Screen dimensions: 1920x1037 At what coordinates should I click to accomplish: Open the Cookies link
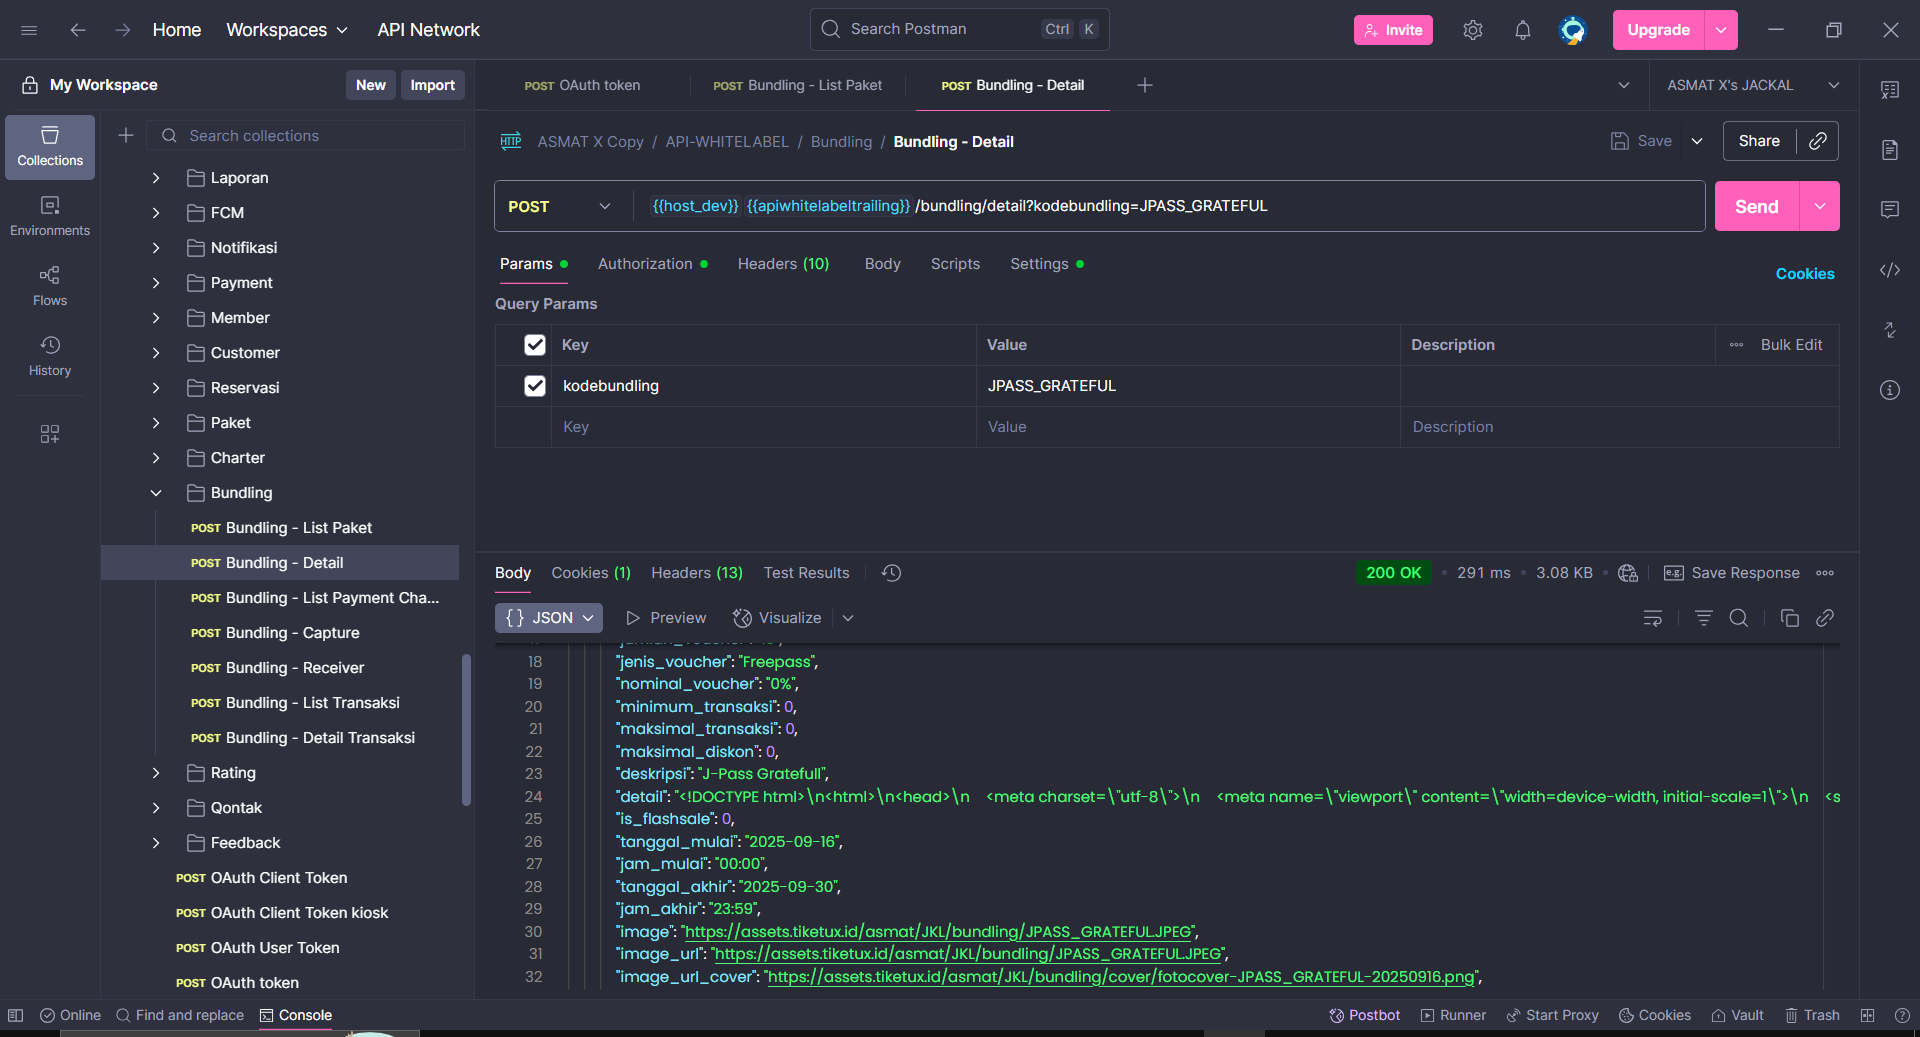(x=1805, y=274)
